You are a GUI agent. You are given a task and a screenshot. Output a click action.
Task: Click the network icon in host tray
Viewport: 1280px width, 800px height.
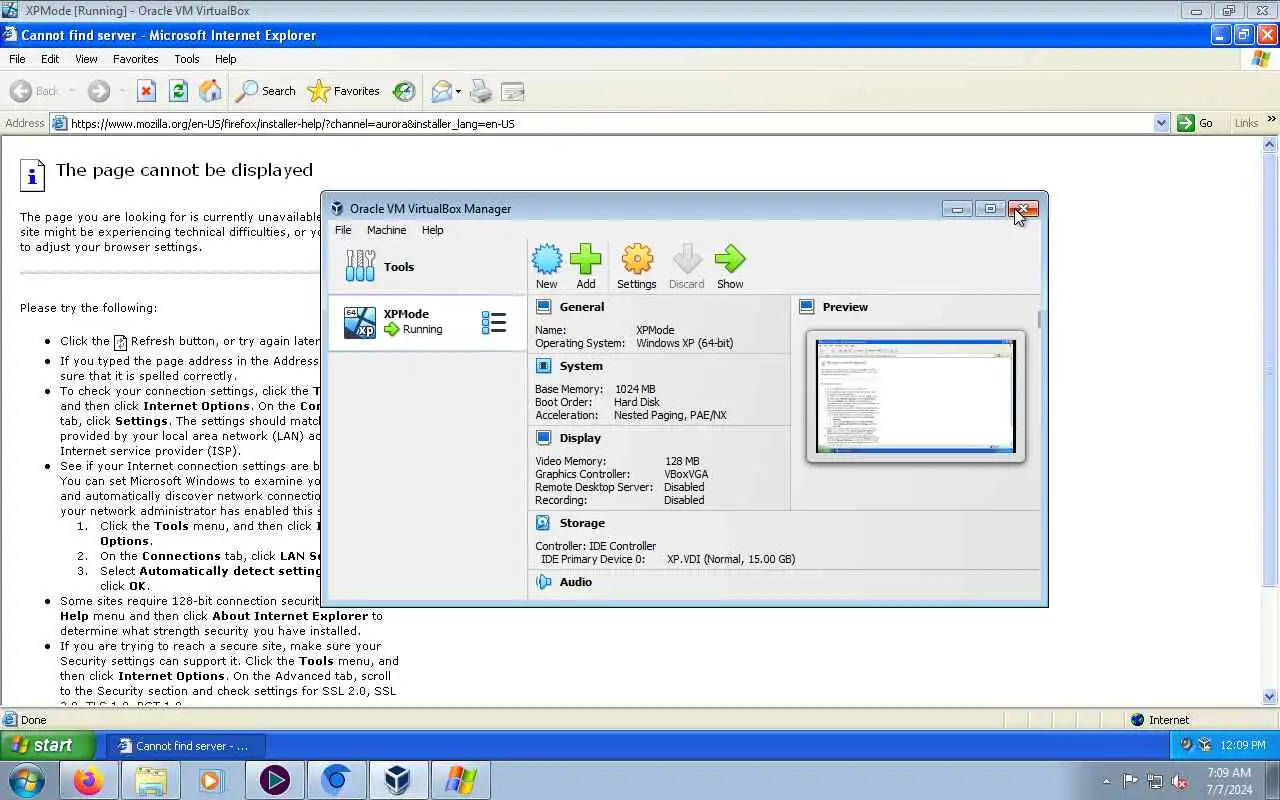1155,781
